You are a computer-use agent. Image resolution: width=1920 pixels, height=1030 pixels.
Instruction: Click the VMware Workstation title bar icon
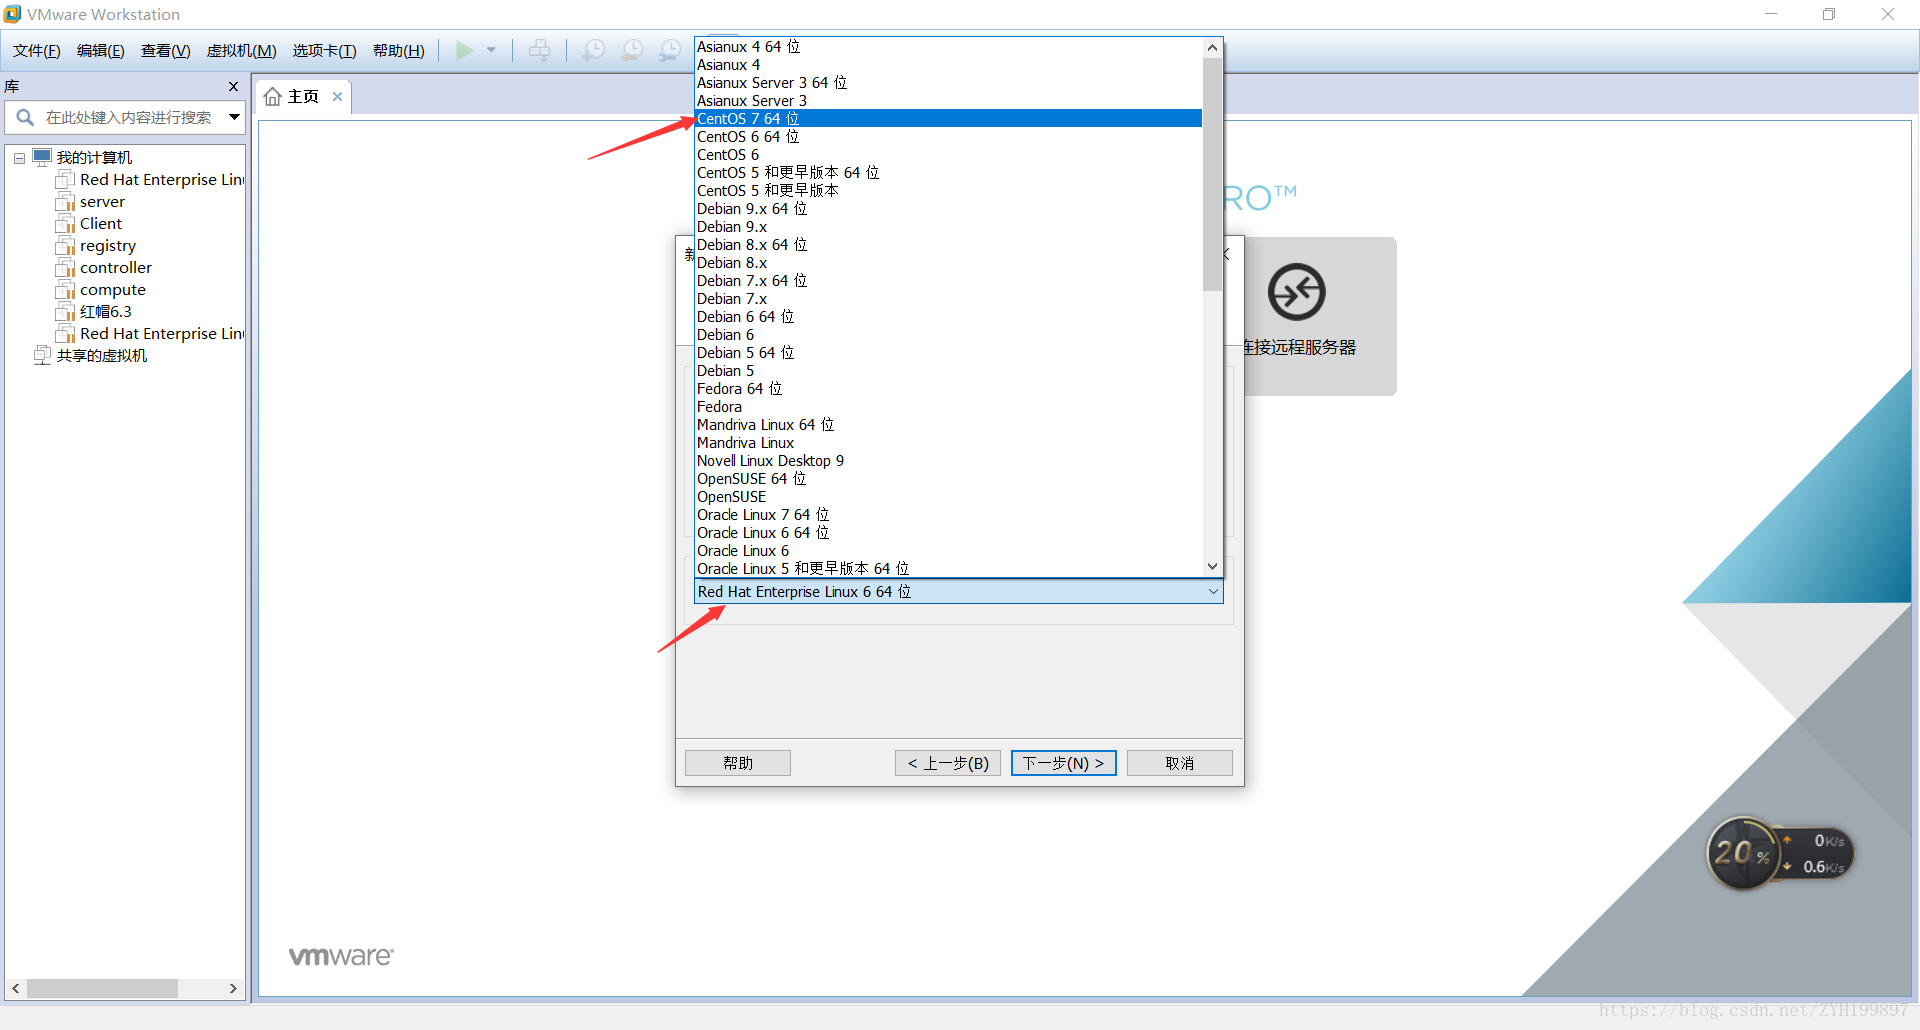[12, 14]
